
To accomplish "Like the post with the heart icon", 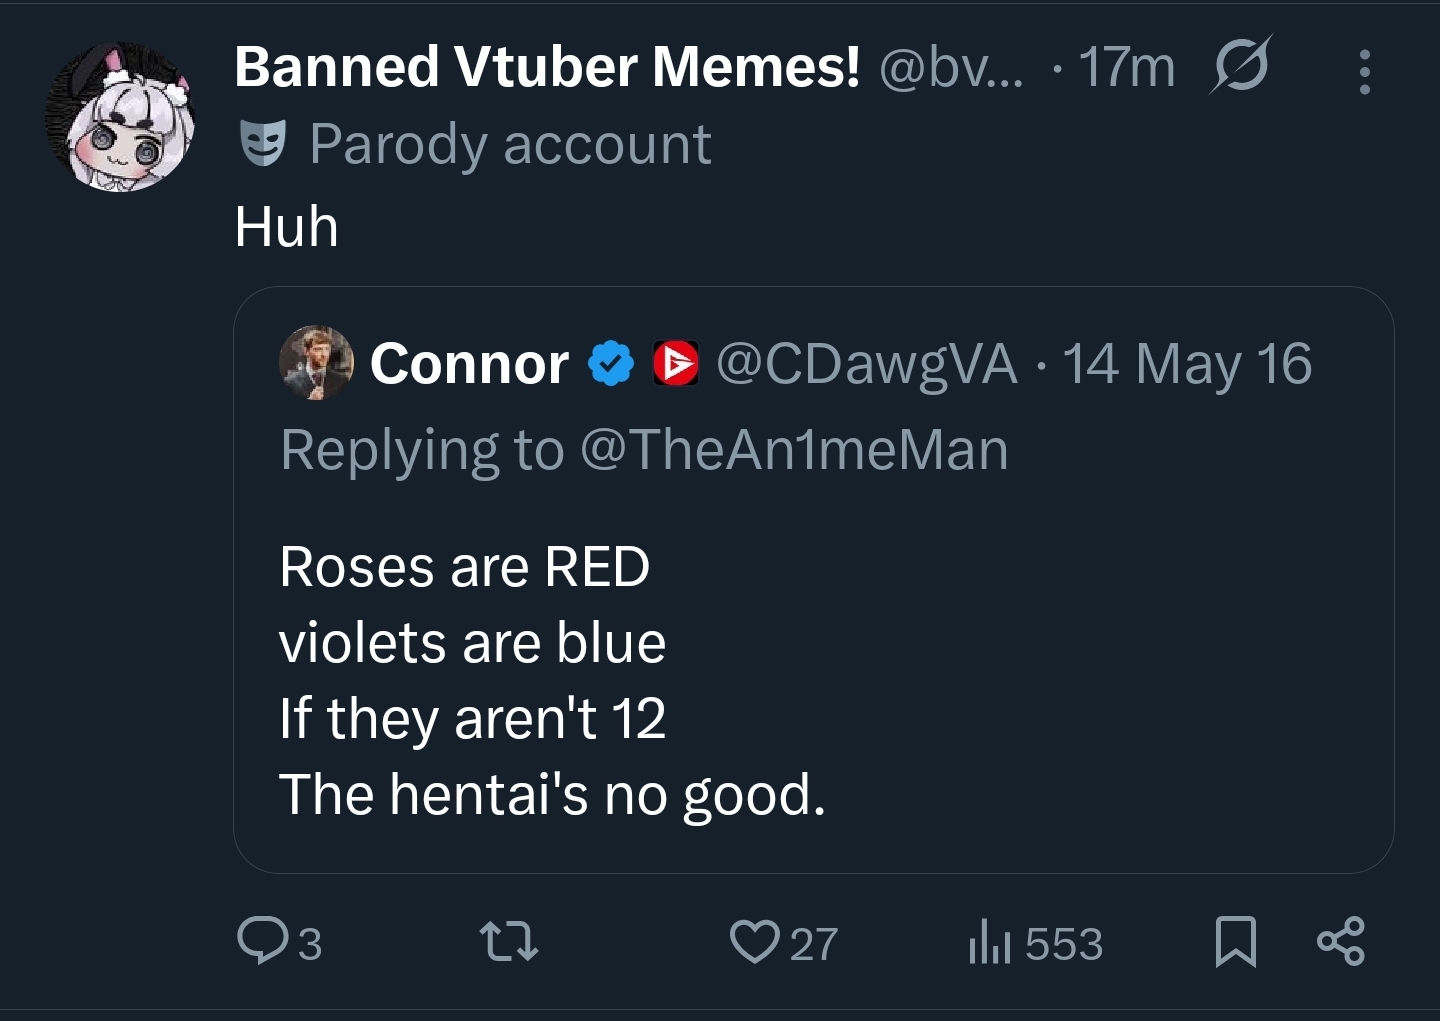I will point(754,942).
